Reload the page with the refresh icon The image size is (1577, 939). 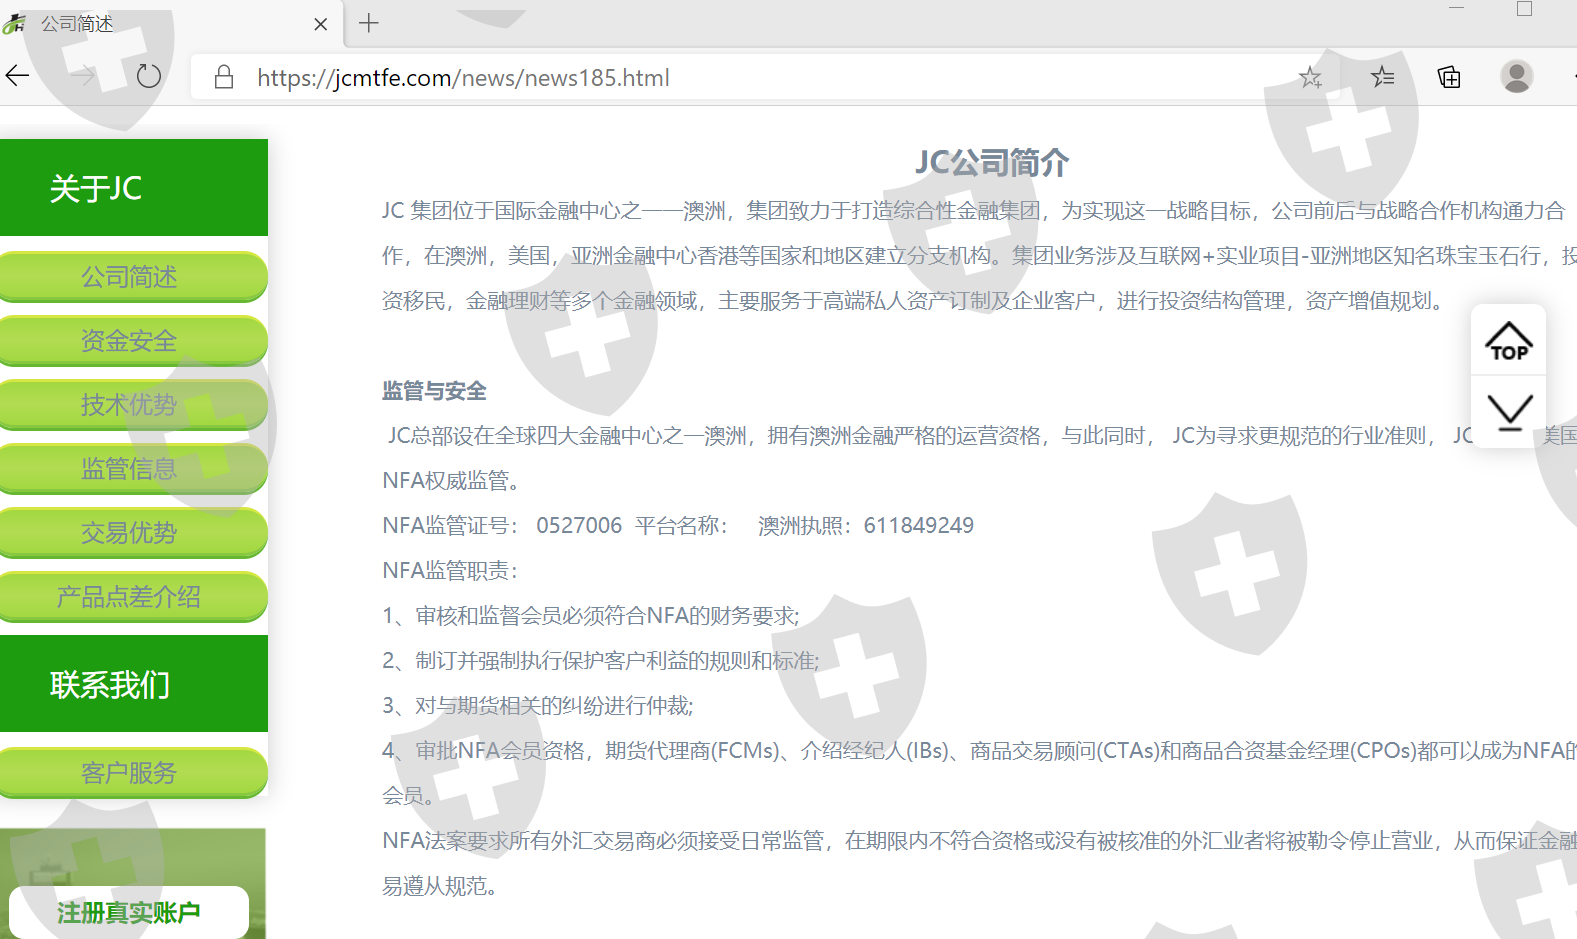coord(149,76)
